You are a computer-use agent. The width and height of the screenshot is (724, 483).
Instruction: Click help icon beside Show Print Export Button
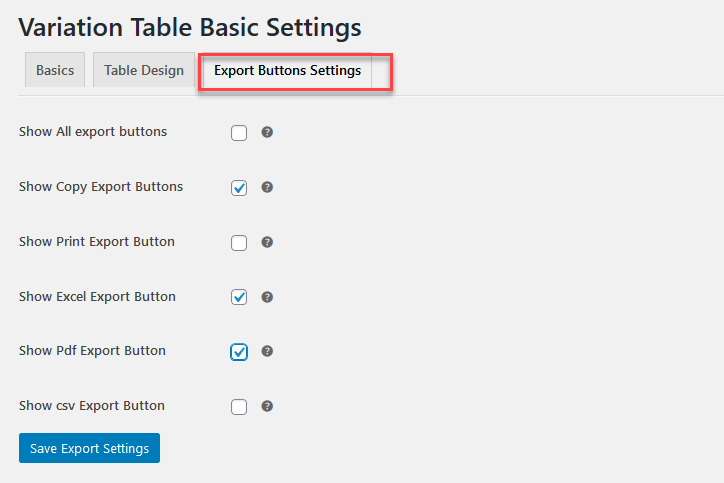pos(267,242)
